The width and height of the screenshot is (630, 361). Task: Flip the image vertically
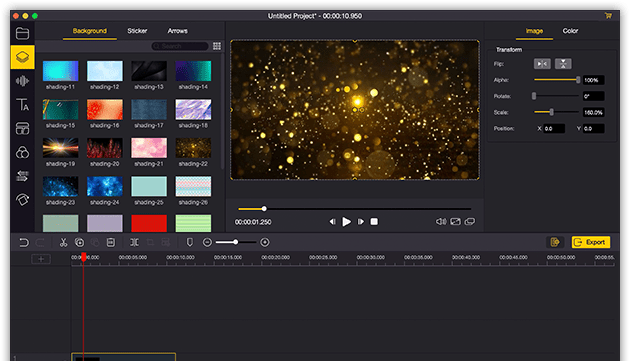pos(563,64)
